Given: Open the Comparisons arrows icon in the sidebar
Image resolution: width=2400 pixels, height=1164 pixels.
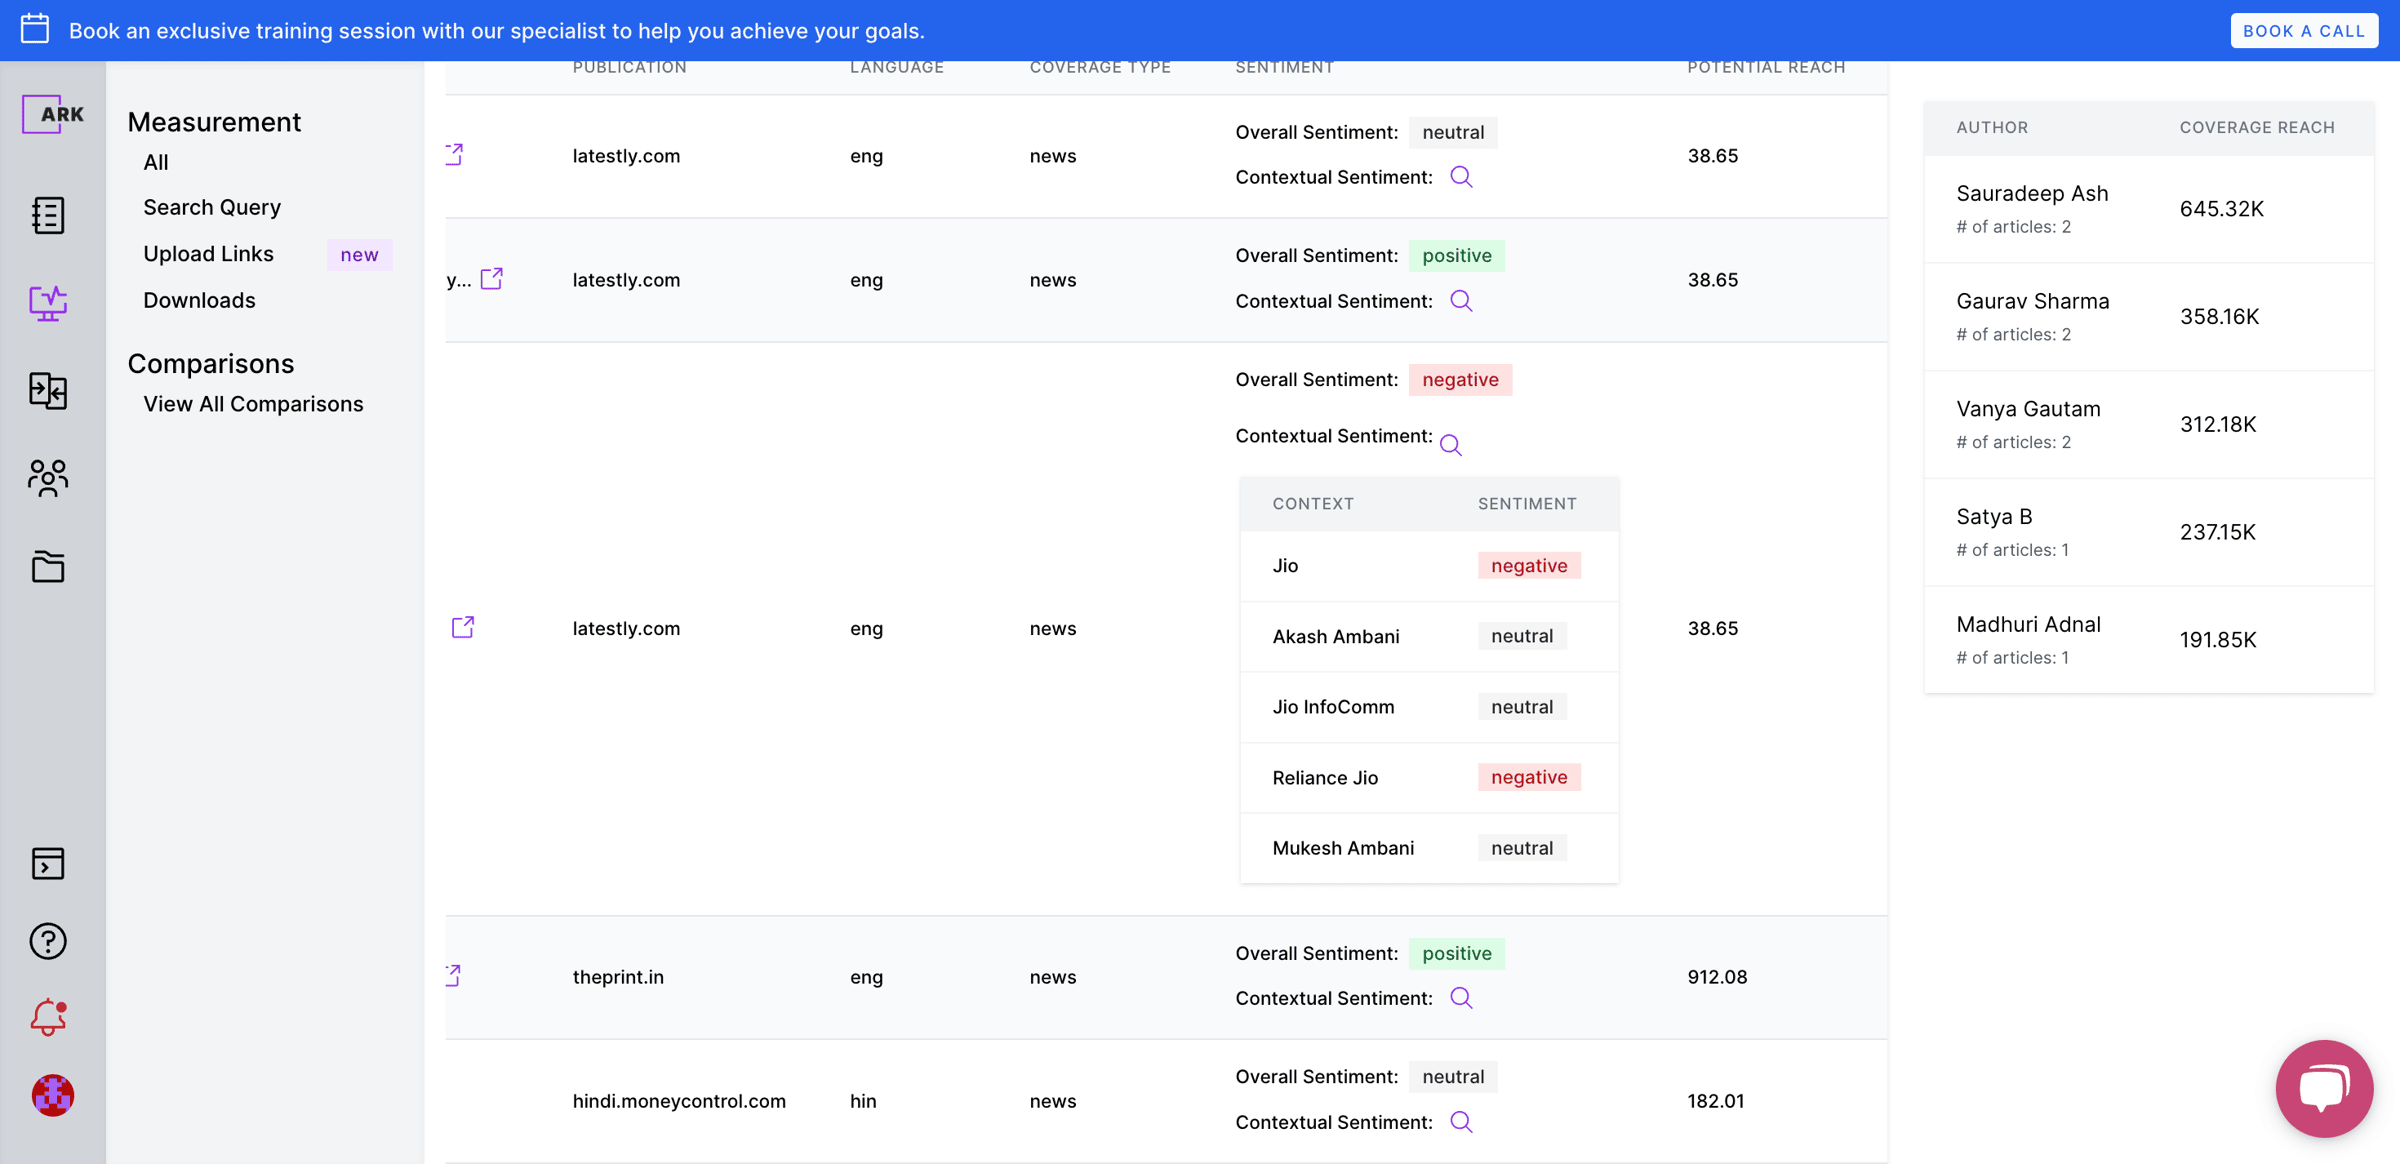Looking at the screenshot, I should (x=48, y=390).
